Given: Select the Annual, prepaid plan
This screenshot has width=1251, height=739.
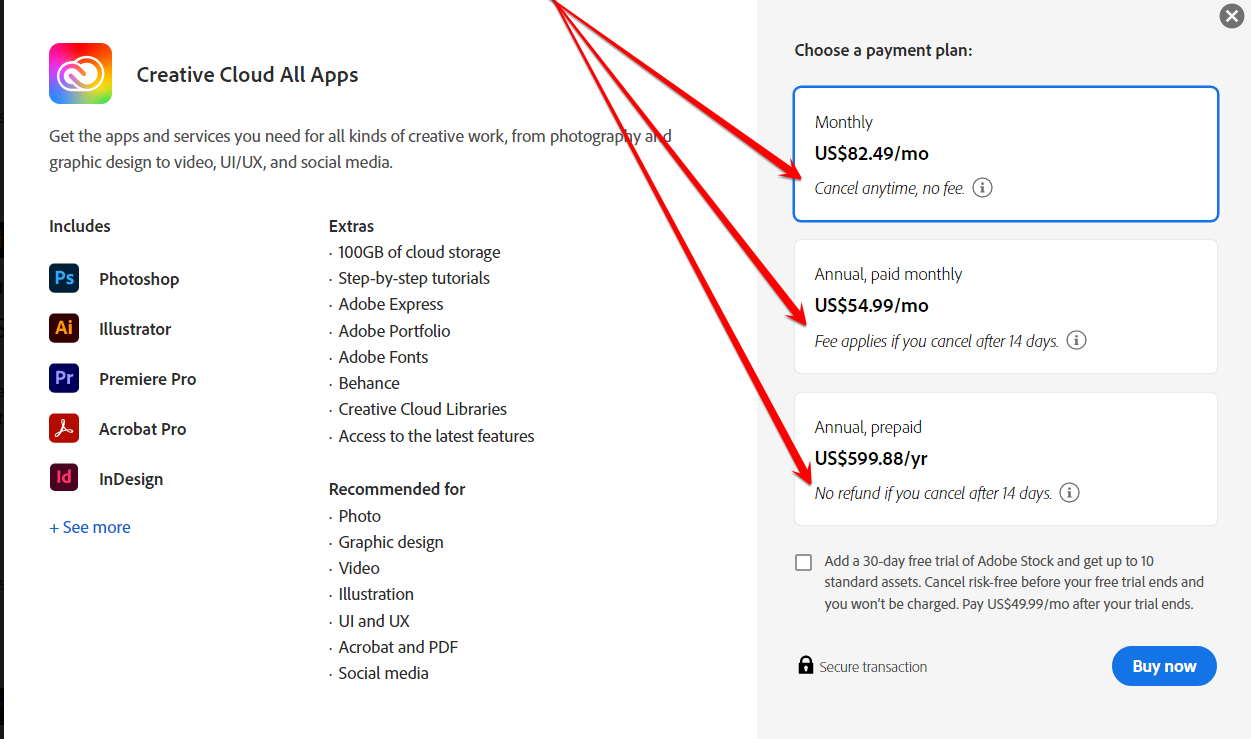Looking at the screenshot, I should 1005,458.
